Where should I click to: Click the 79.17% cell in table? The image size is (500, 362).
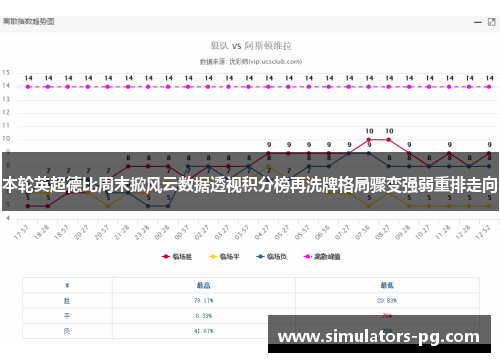(x=204, y=301)
